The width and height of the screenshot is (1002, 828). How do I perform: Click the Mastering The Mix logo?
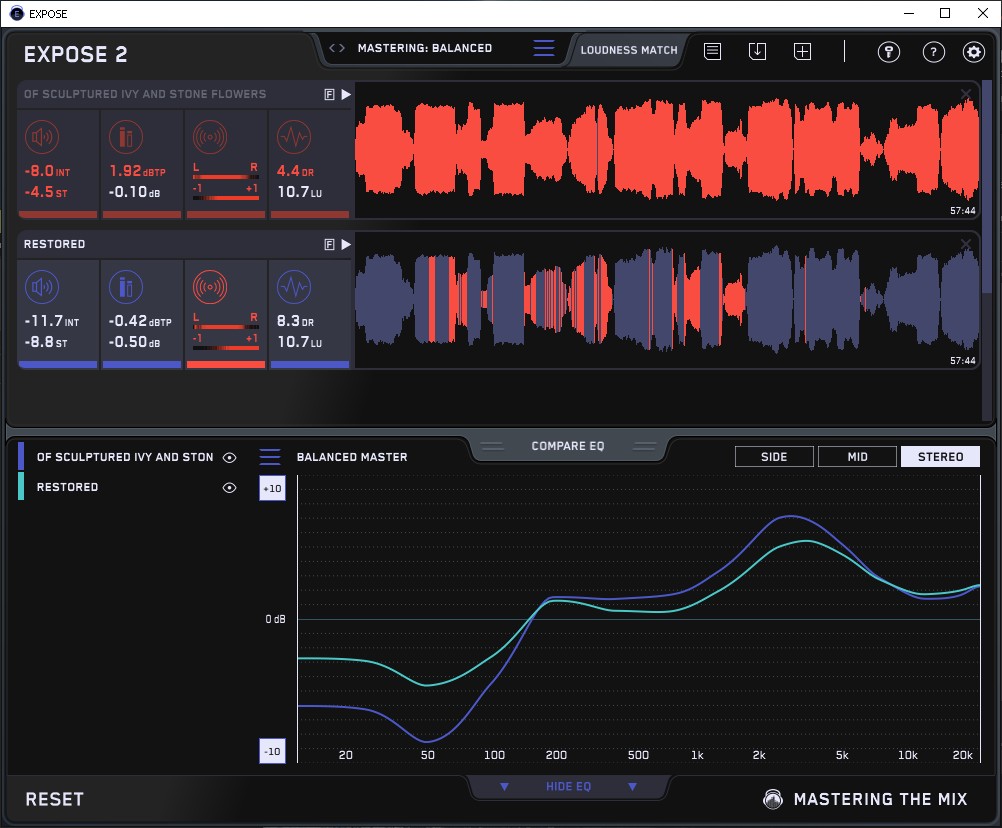tap(865, 799)
